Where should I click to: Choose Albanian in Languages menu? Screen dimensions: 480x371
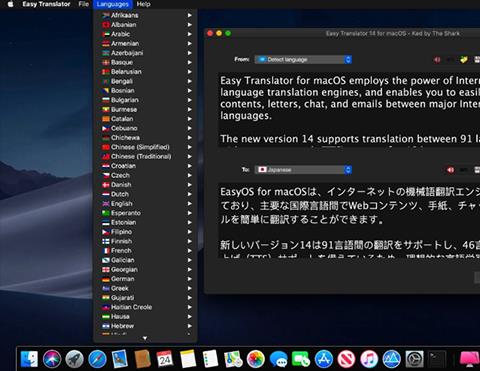[145, 25]
